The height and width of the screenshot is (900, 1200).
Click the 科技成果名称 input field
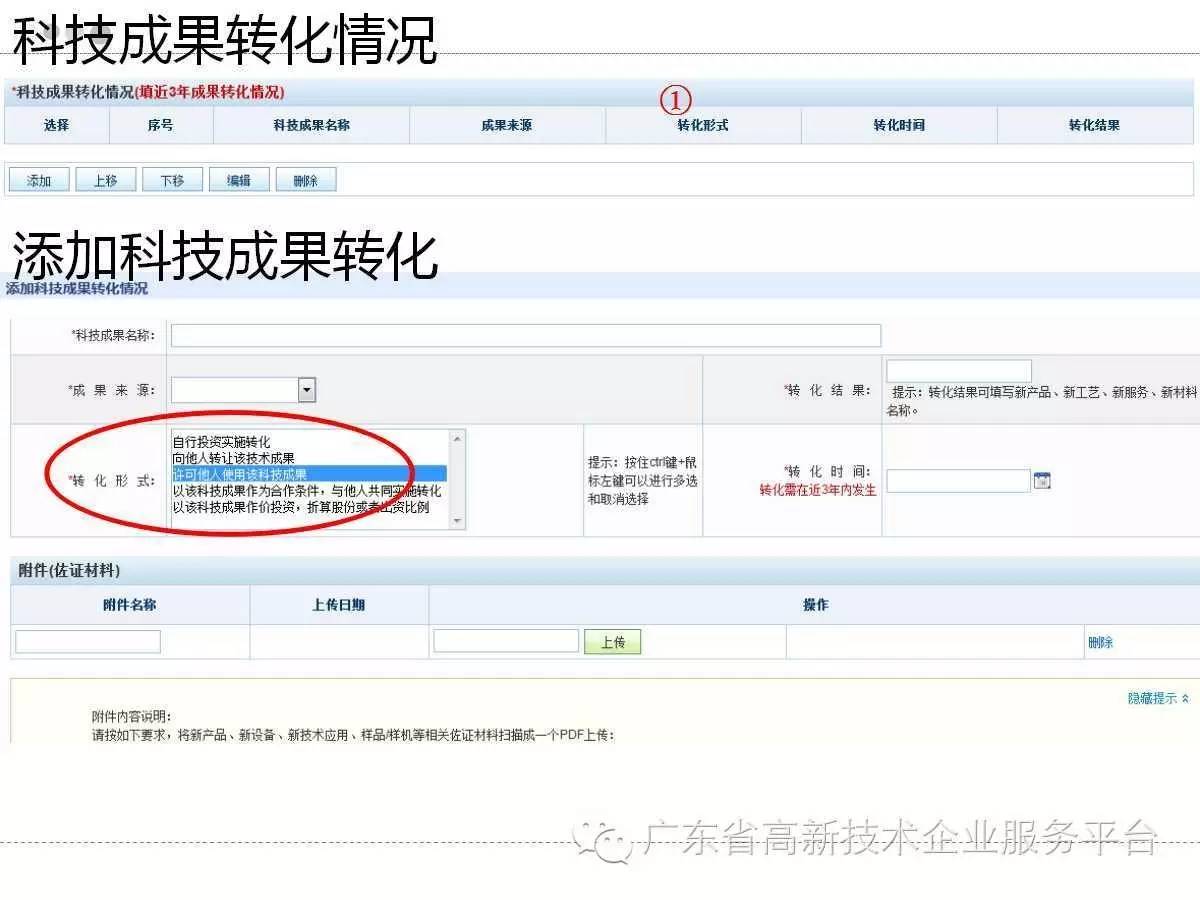(525, 336)
